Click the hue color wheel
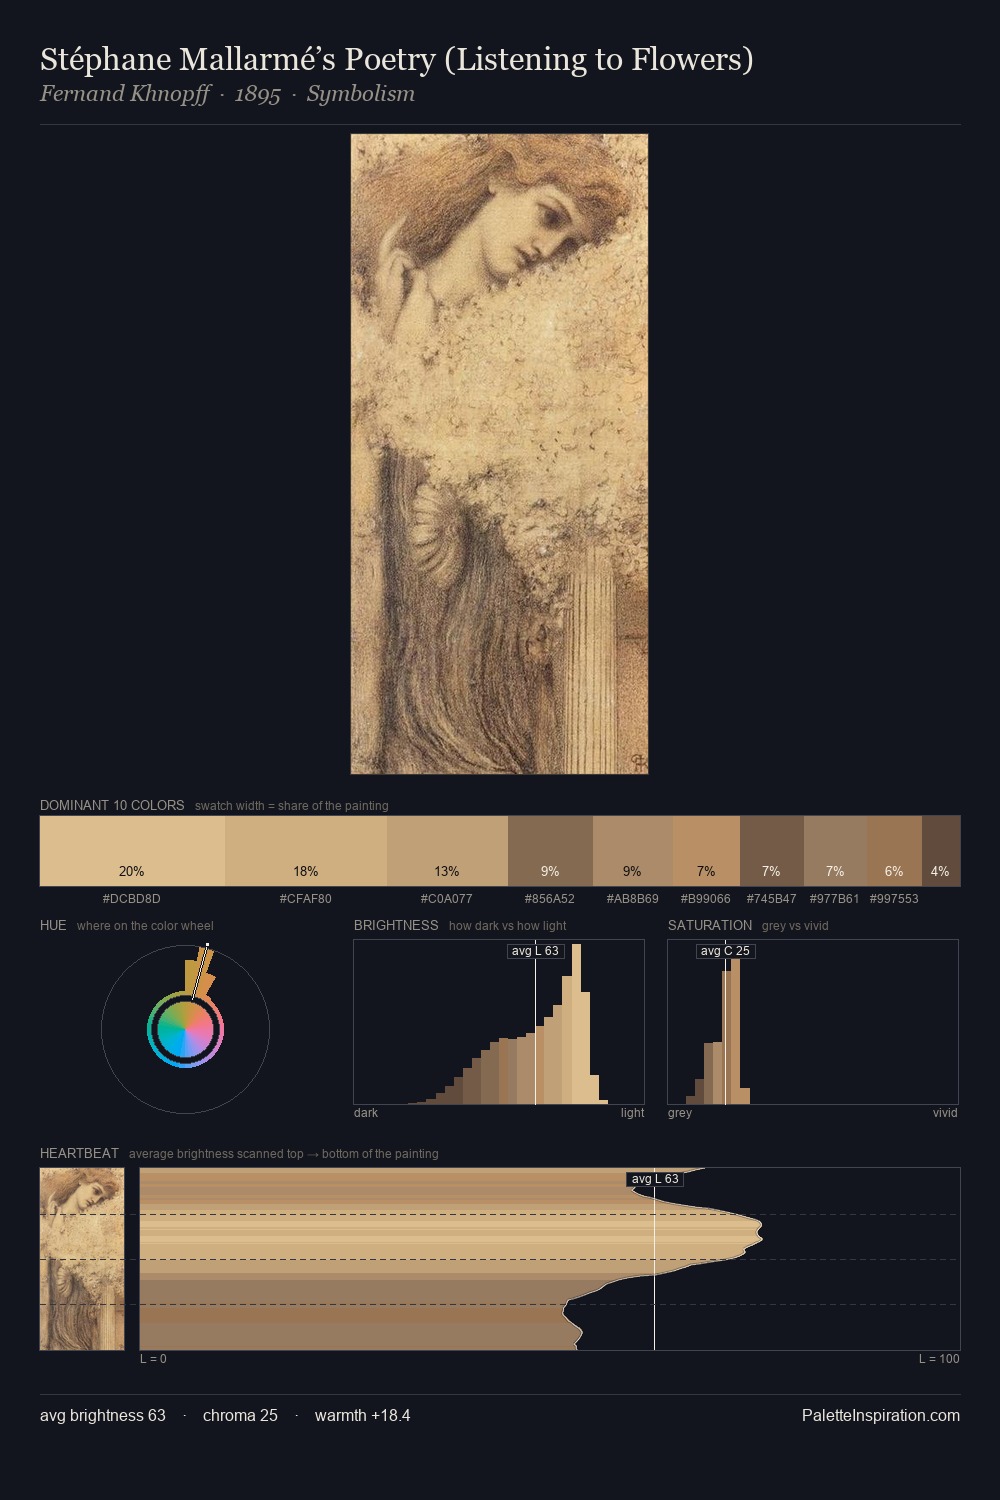 tap(185, 1029)
